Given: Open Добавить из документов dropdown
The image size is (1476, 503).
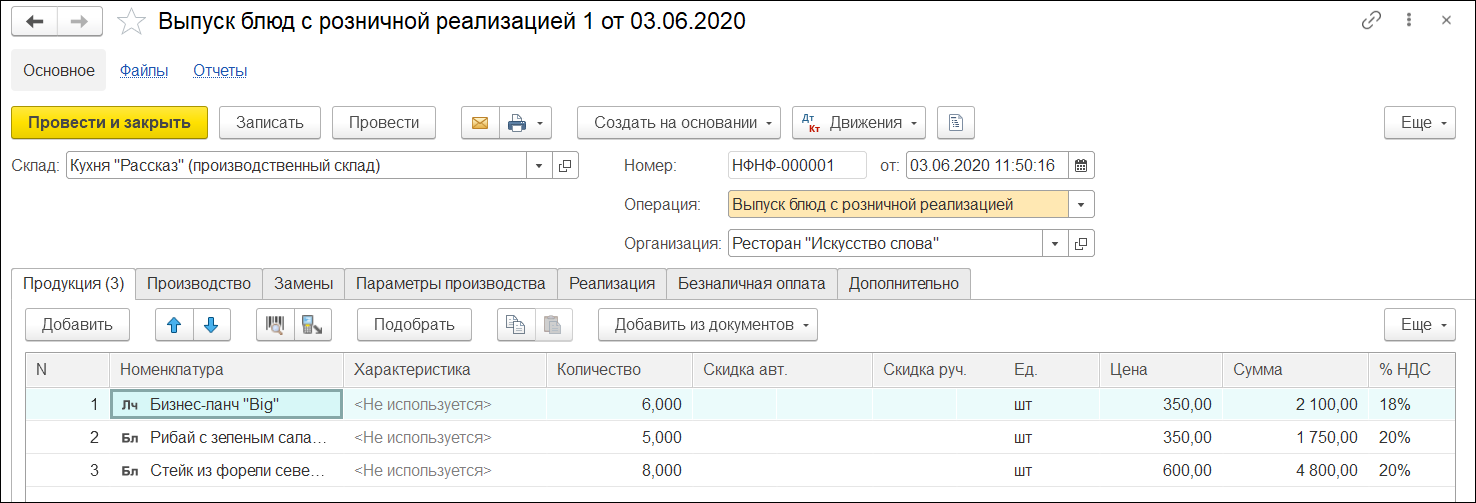Looking at the screenshot, I should [708, 324].
